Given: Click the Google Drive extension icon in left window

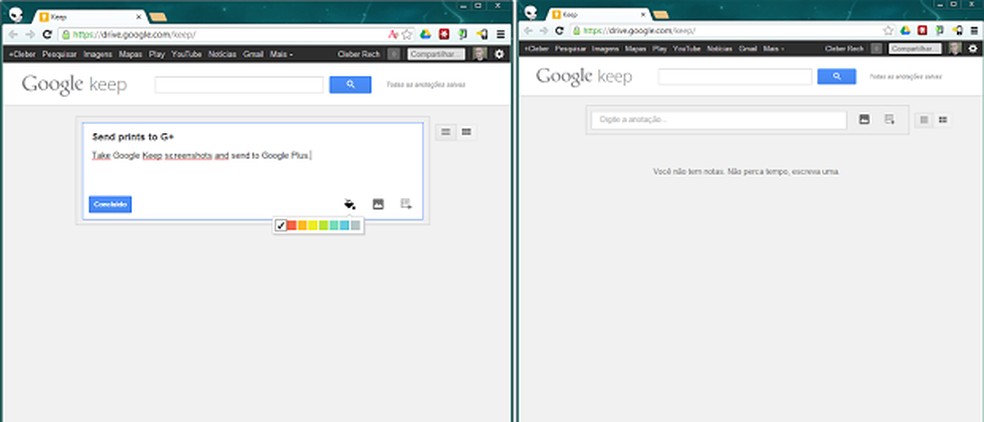Looking at the screenshot, I should [x=425, y=35].
